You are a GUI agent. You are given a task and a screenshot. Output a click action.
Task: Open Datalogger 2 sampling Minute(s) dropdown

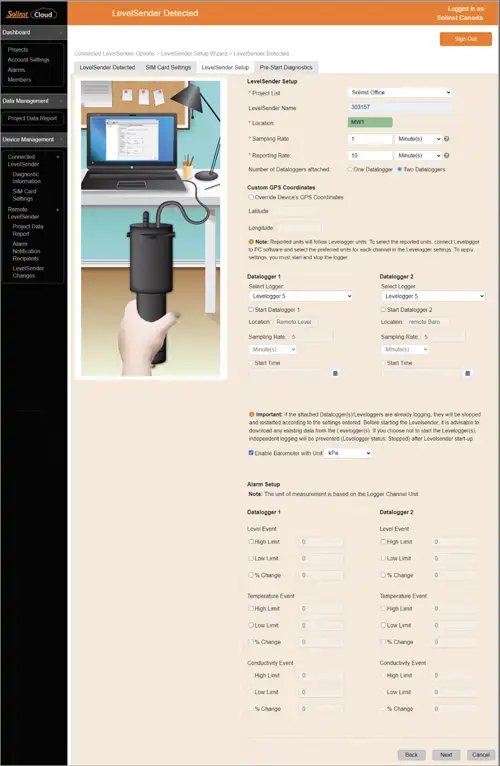pyautogui.click(x=405, y=349)
